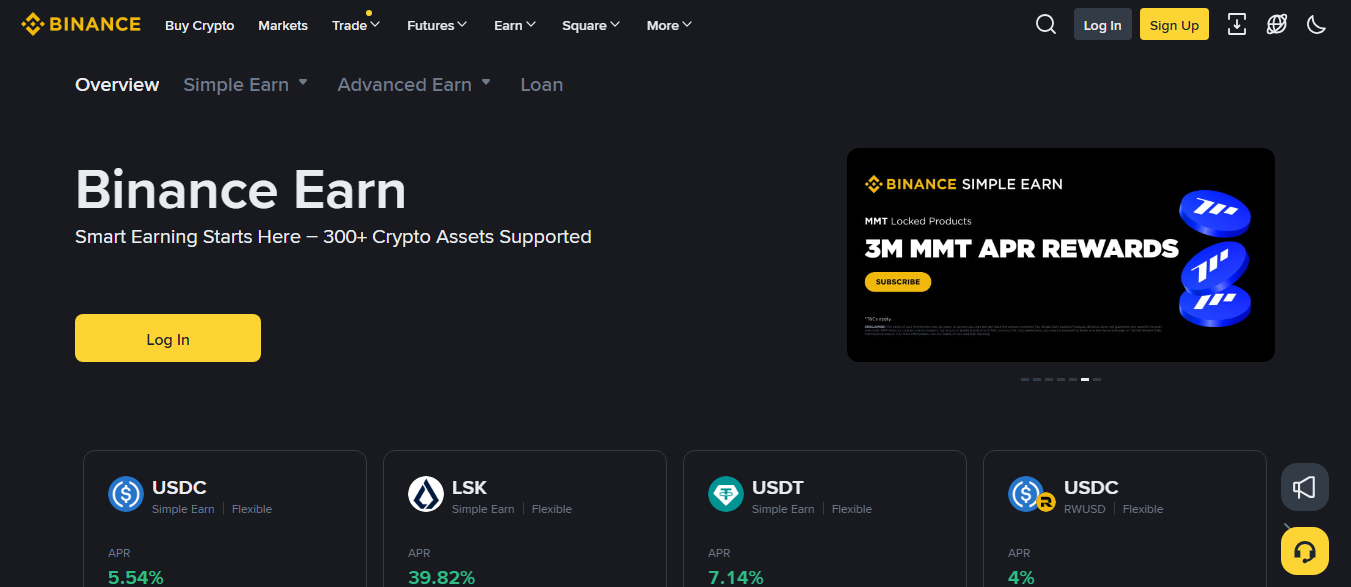Open the USDC RWUSD card title
Viewport: 1351px width, 587px height.
1091,488
